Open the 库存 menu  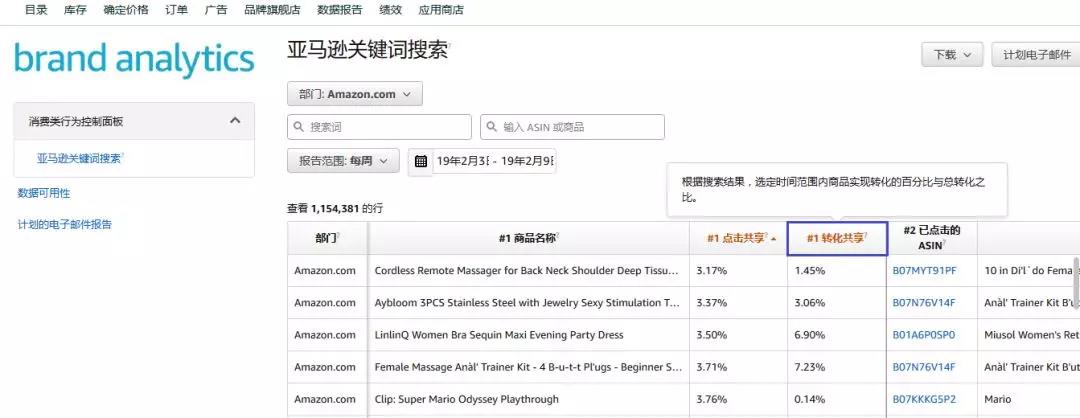click(75, 10)
